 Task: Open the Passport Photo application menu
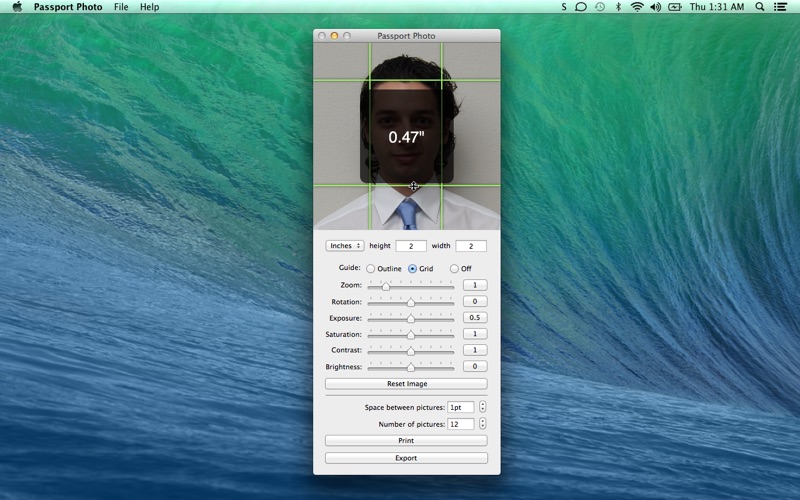tap(68, 7)
